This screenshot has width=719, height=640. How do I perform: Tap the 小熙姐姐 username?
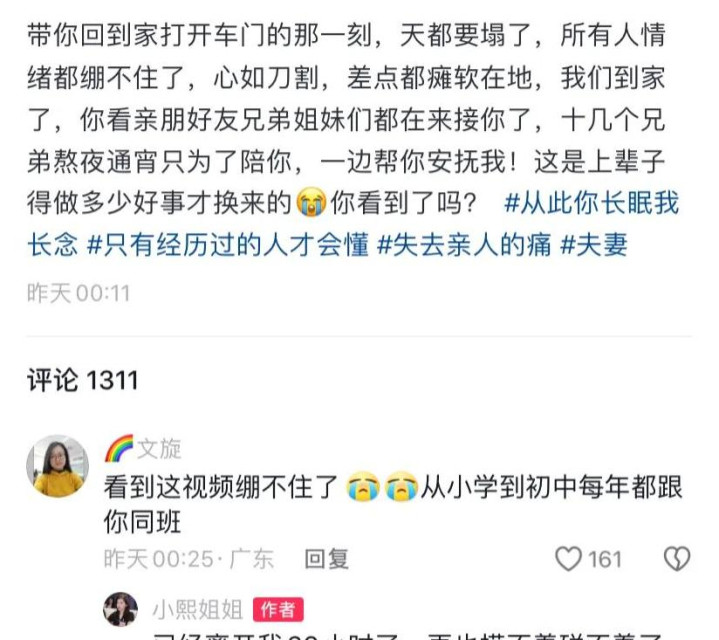(198, 610)
